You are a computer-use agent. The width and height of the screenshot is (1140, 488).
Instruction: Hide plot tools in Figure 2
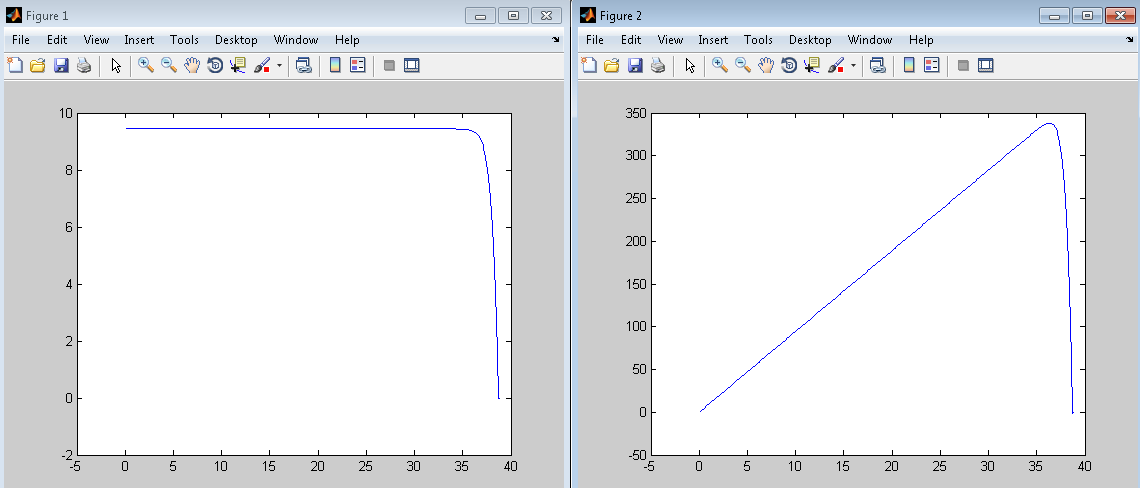pyautogui.click(x=963, y=66)
